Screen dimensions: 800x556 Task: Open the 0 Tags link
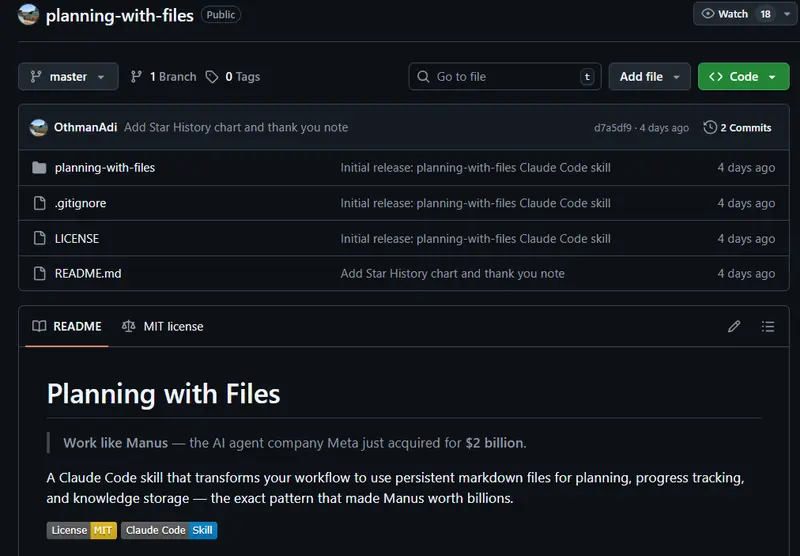[242, 77]
